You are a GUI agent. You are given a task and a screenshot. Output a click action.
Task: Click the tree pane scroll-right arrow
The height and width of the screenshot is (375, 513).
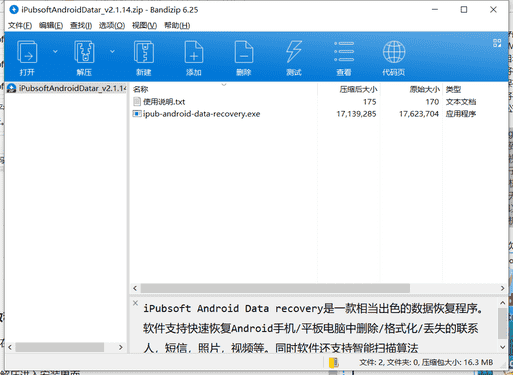pos(121,347)
